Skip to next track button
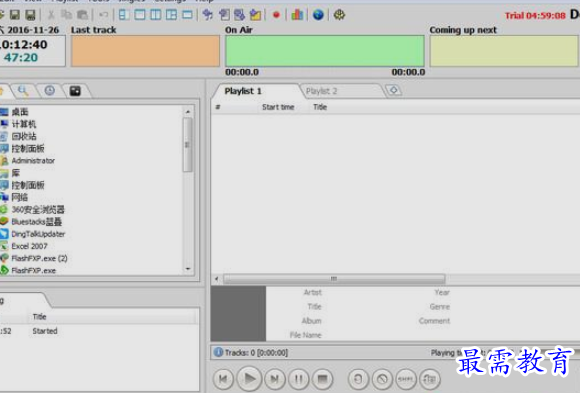The height and width of the screenshot is (393, 580). (274, 379)
